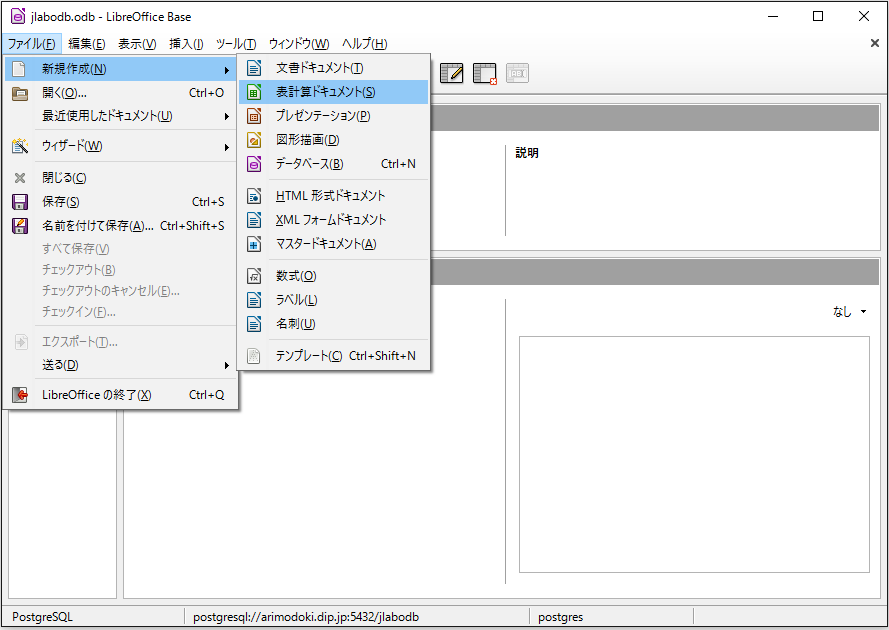The width and height of the screenshot is (889, 630).
Task: Click the presentation icon beside プレゼンテーション
Action: point(254,116)
